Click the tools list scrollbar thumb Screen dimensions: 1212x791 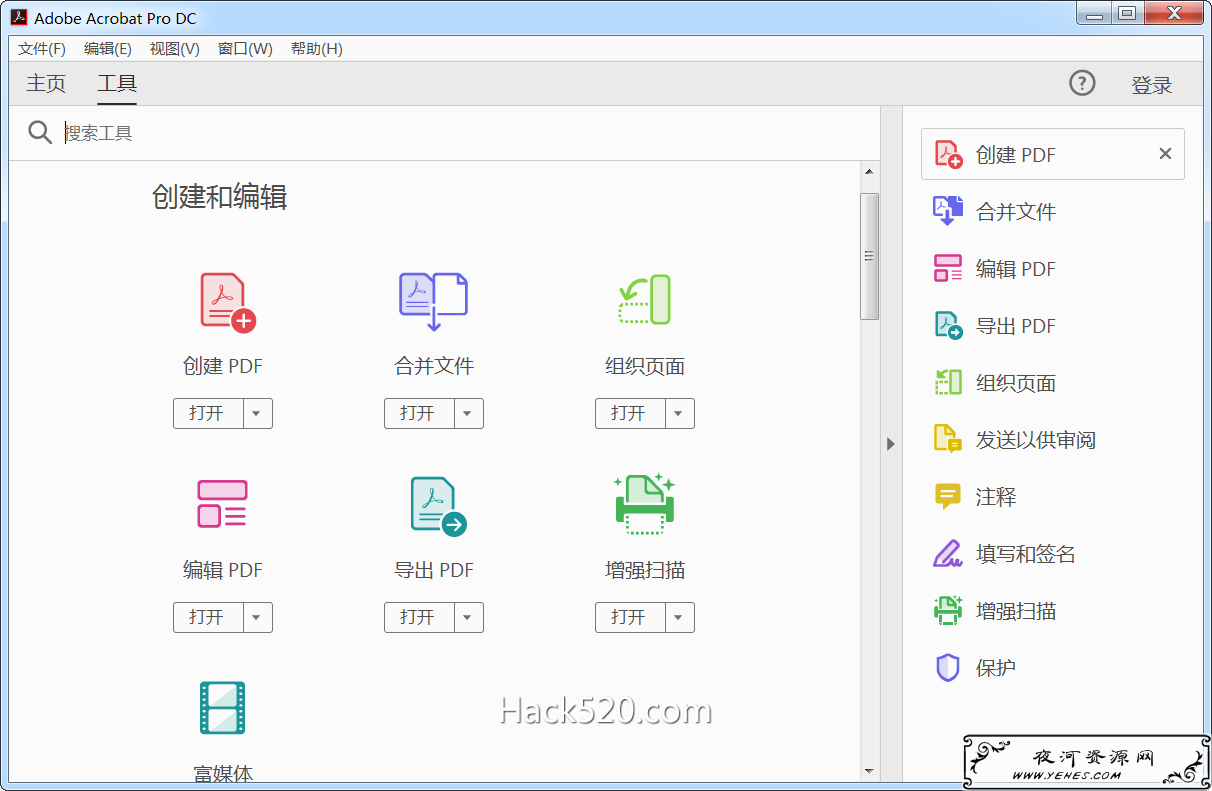(x=869, y=256)
